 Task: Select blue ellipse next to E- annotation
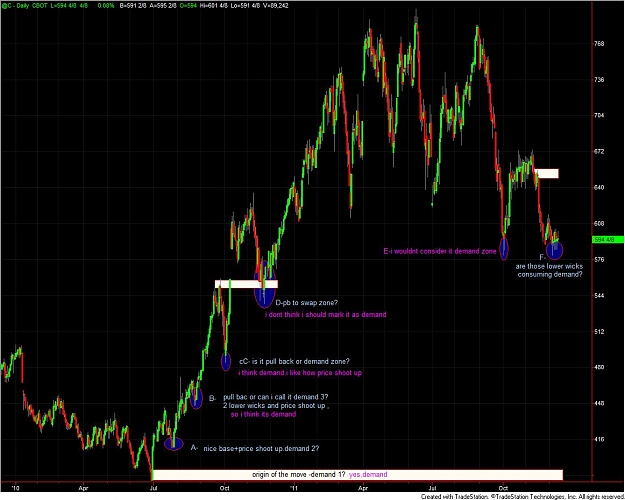[504, 248]
